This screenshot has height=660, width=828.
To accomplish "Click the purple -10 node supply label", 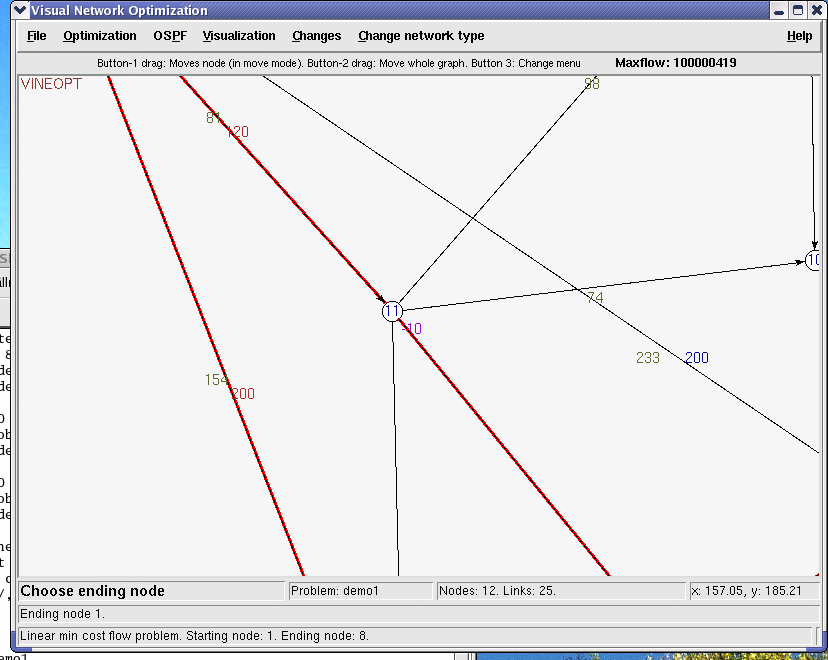I will point(412,329).
